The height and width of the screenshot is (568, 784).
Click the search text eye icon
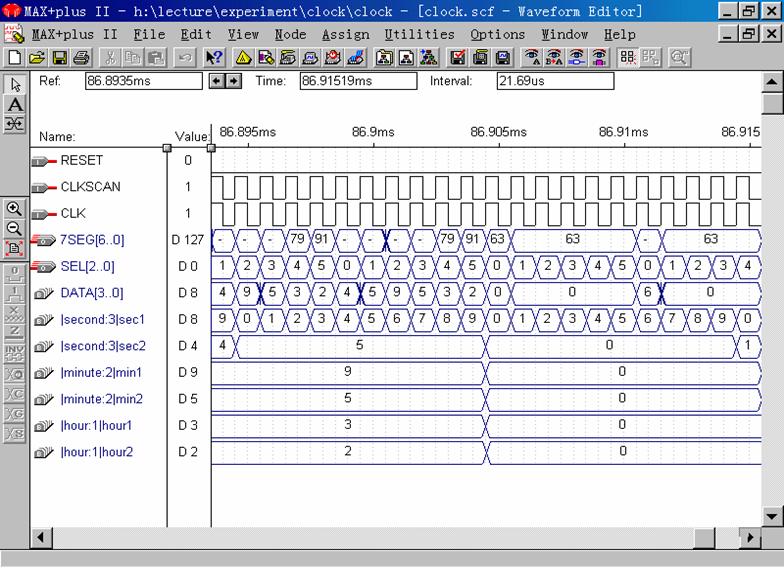[x=532, y=58]
